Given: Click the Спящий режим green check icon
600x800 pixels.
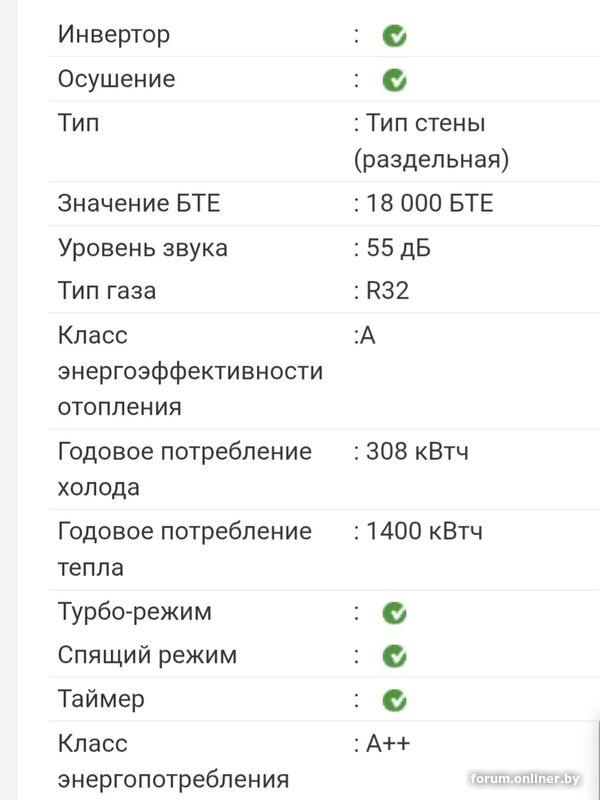Looking at the screenshot, I should pos(394,657).
